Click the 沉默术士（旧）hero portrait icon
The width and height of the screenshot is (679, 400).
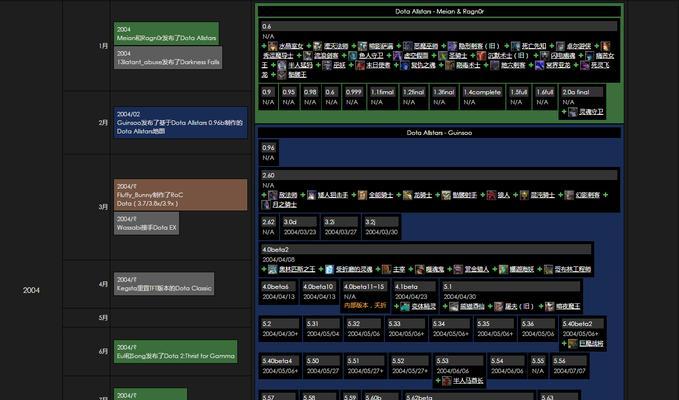[x=481, y=55]
